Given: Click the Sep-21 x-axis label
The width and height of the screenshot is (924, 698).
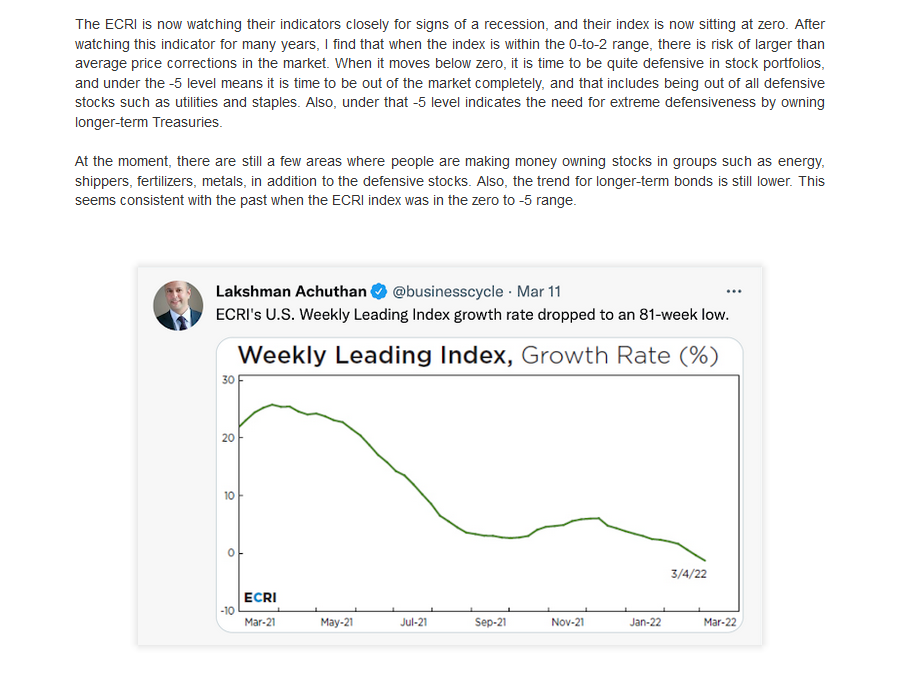Looking at the screenshot, I should [x=490, y=622].
